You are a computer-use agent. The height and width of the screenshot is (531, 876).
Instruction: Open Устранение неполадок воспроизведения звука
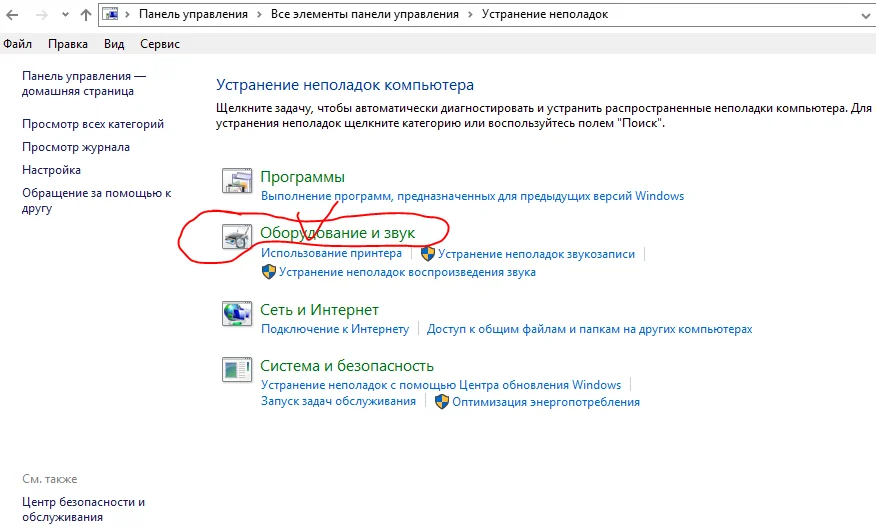[x=407, y=272]
